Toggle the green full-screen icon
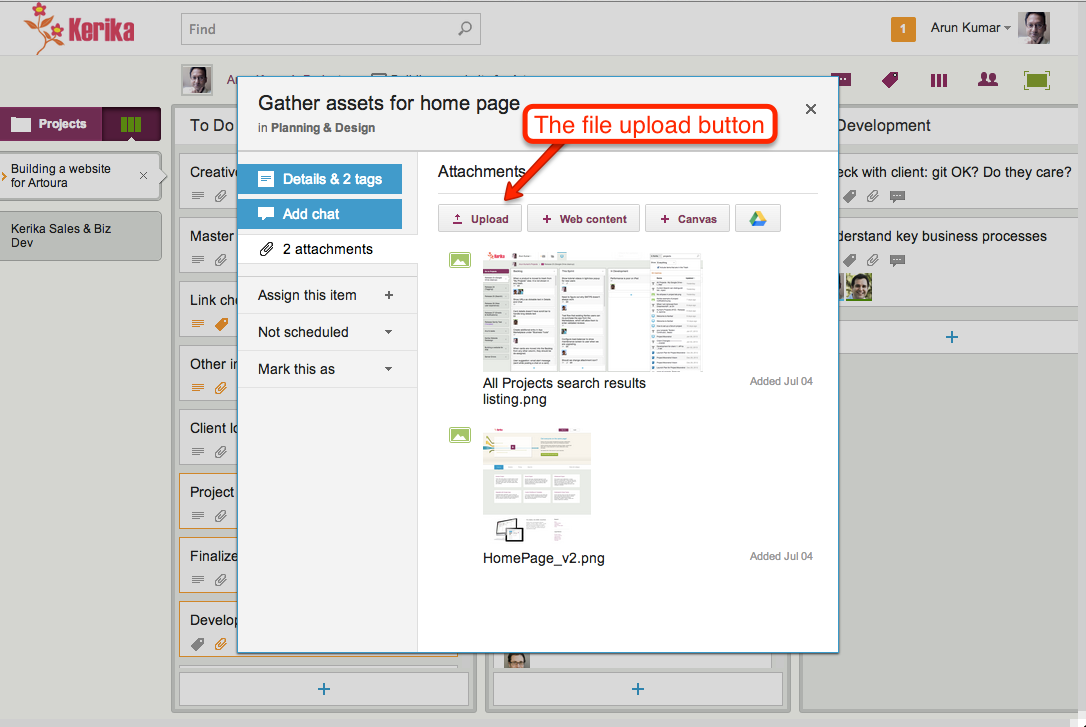 (1037, 80)
